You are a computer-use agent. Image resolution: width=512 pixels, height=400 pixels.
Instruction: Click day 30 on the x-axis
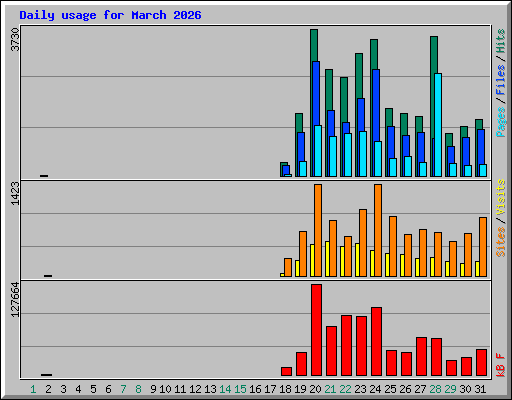[465, 389]
